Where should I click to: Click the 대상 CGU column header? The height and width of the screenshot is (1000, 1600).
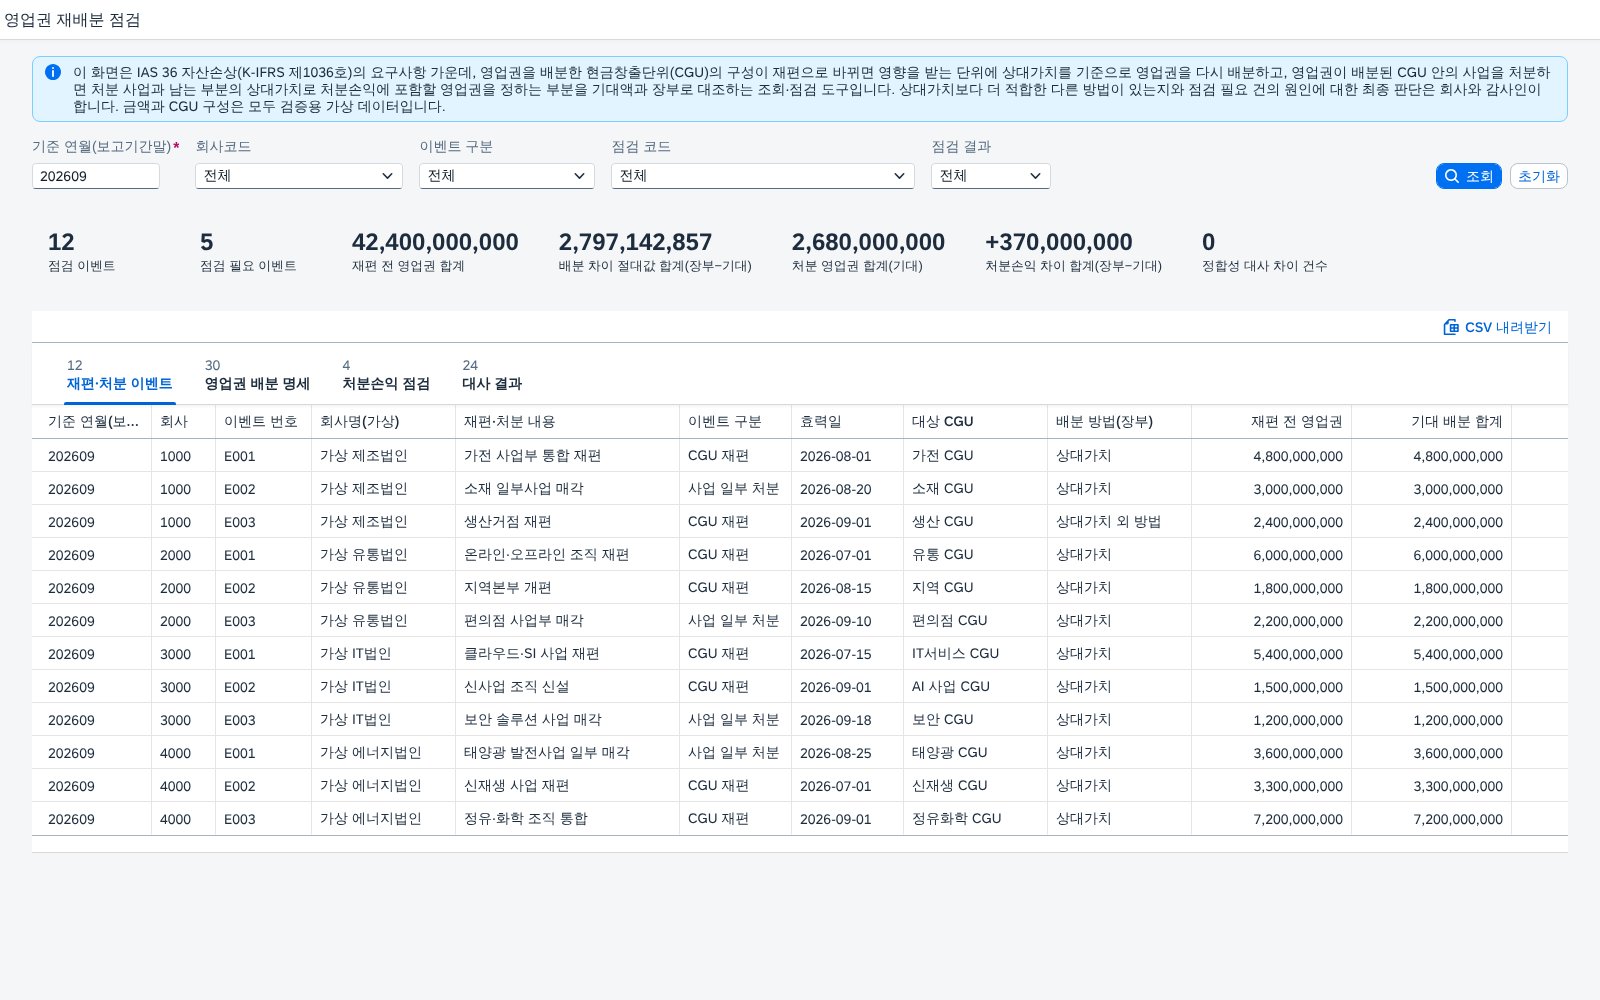pos(976,421)
